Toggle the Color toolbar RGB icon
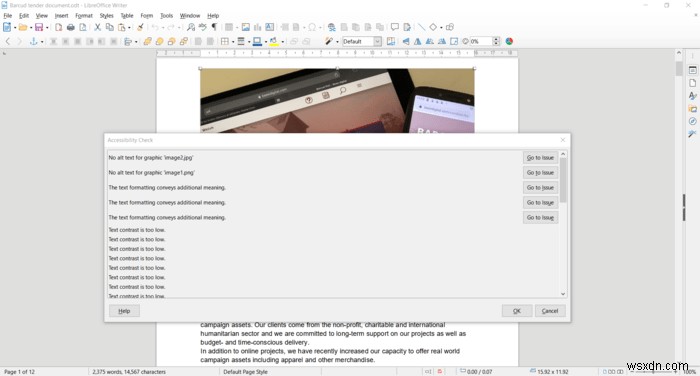Image resolution: width=700 pixels, height=376 pixels. (509, 42)
